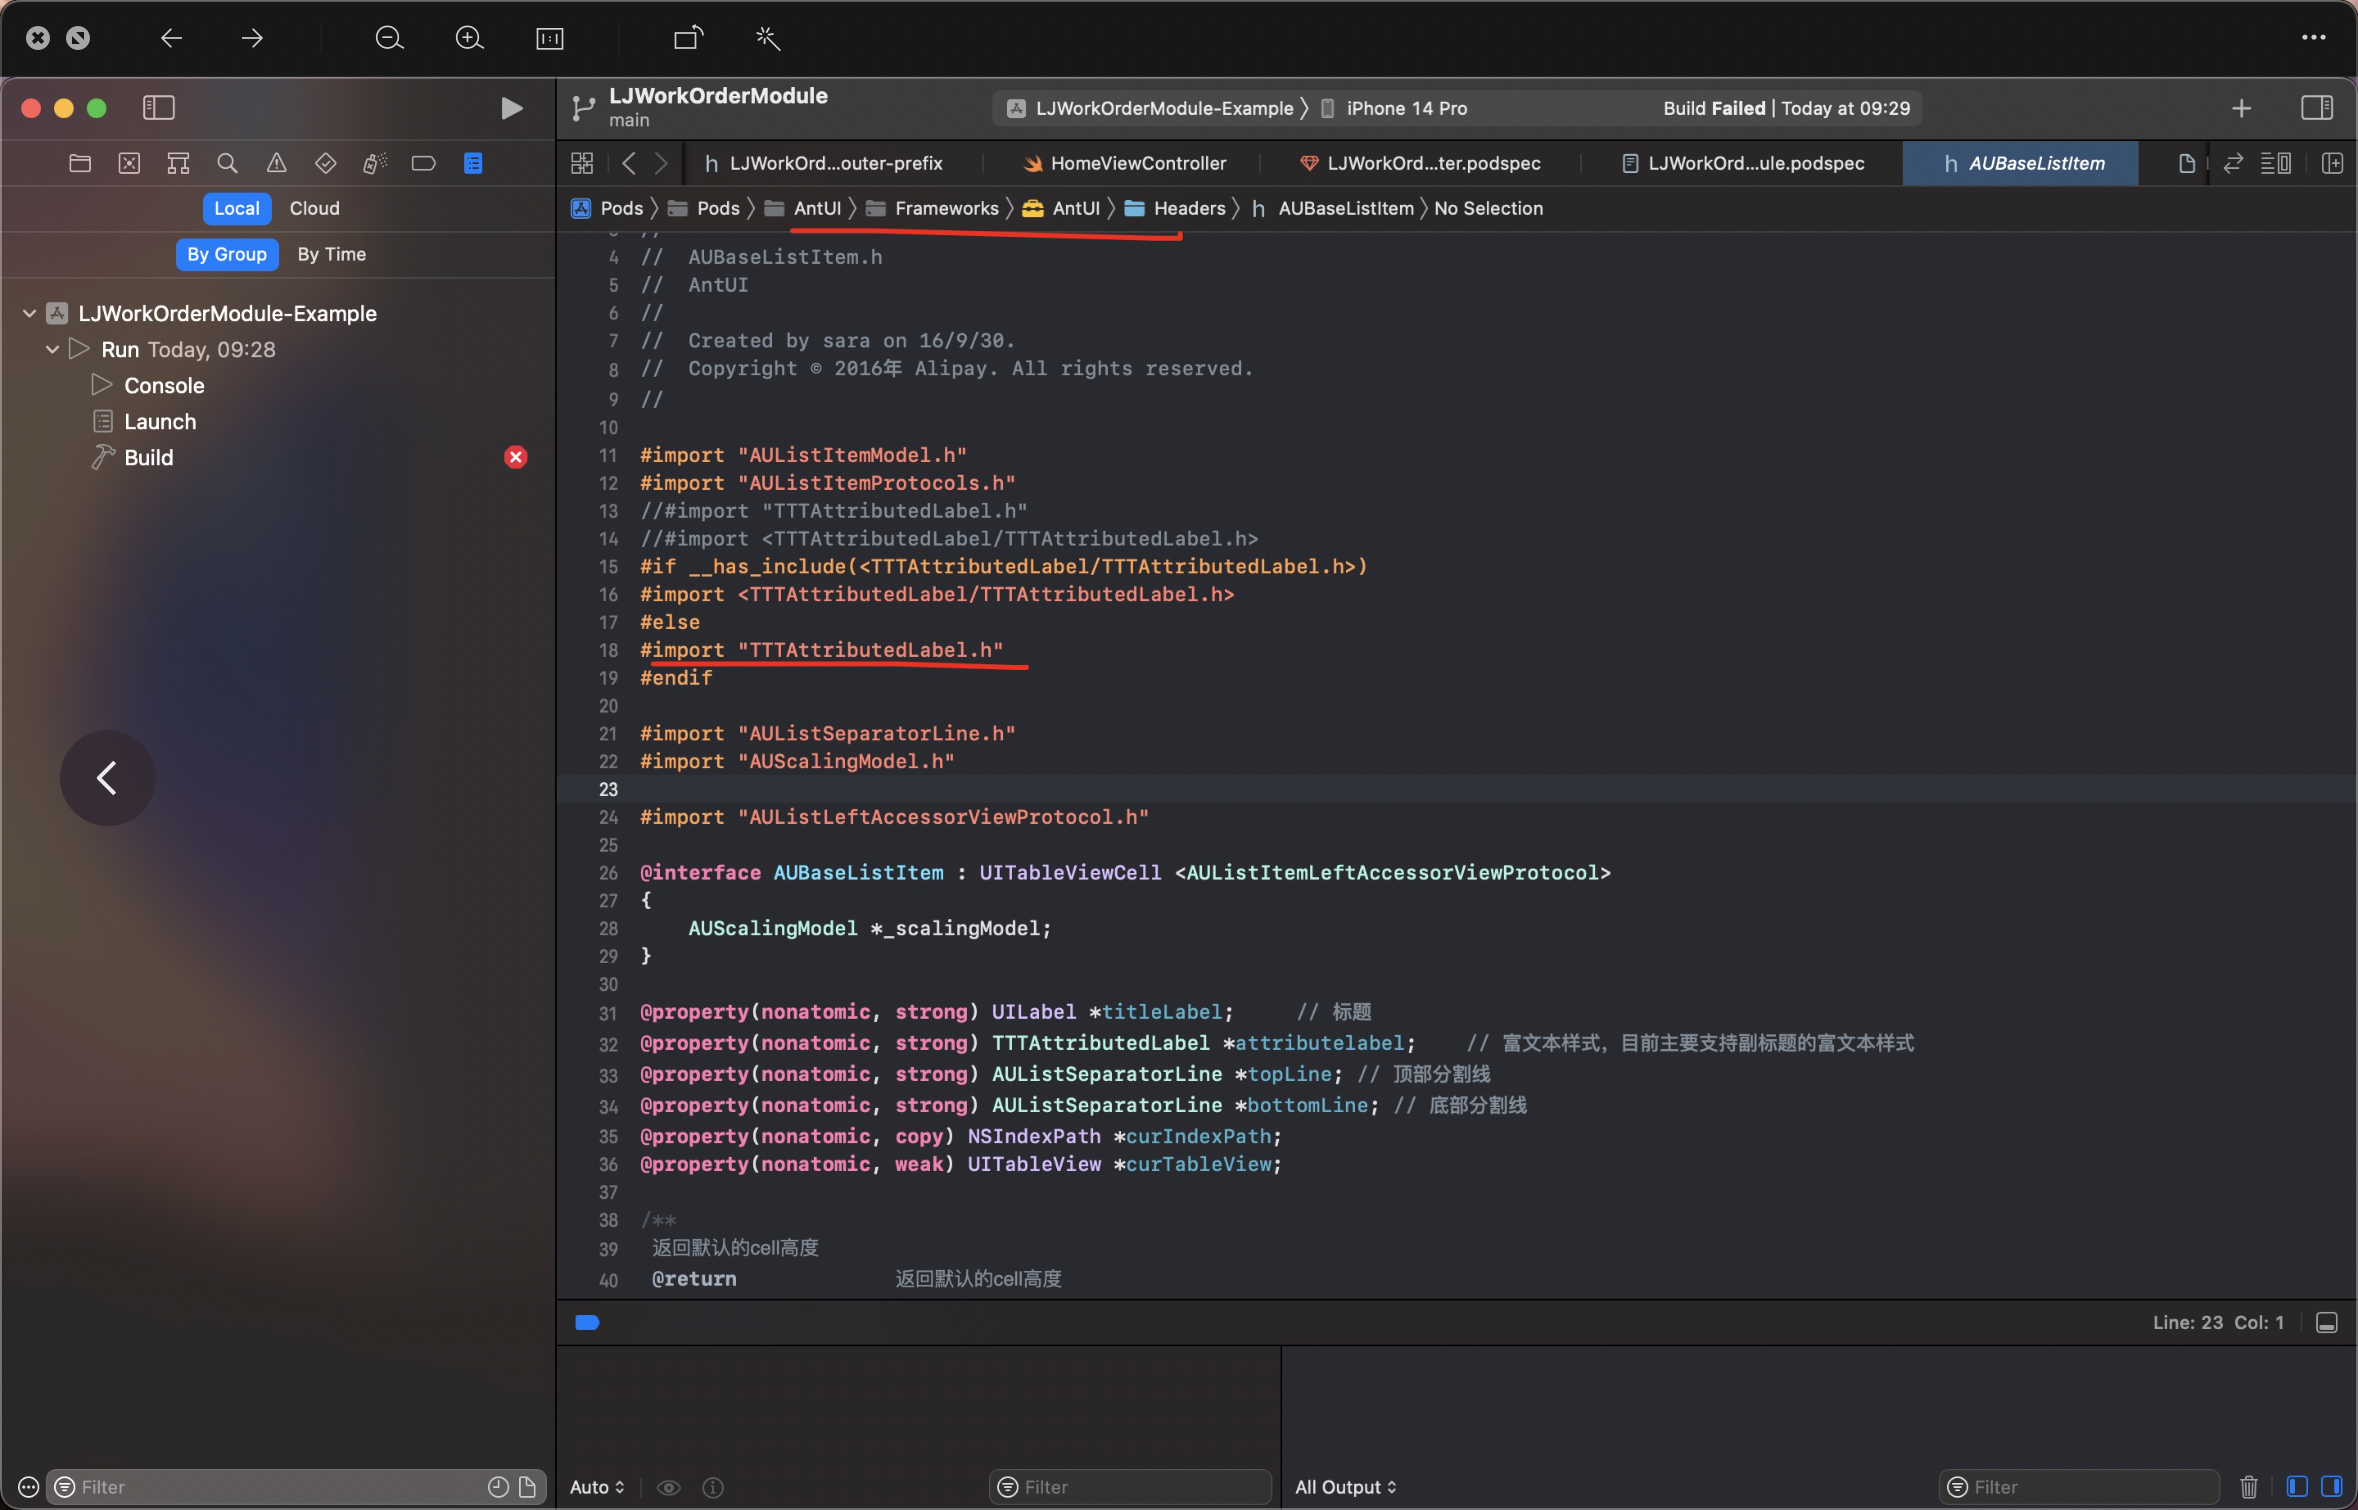The height and width of the screenshot is (1510, 2358).
Task: Click the code review arrows icon
Action: 2232,163
